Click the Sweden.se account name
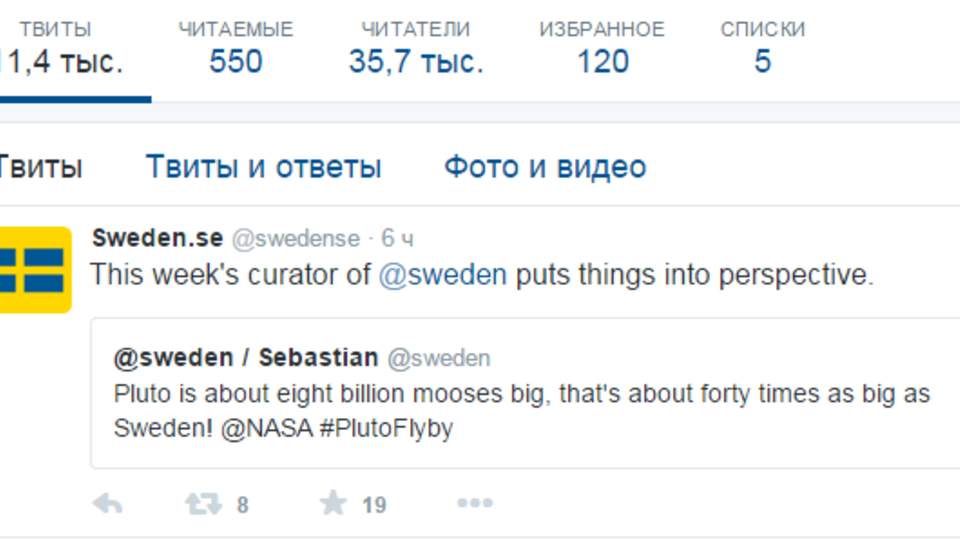960x540 pixels. click(x=157, y=238)
